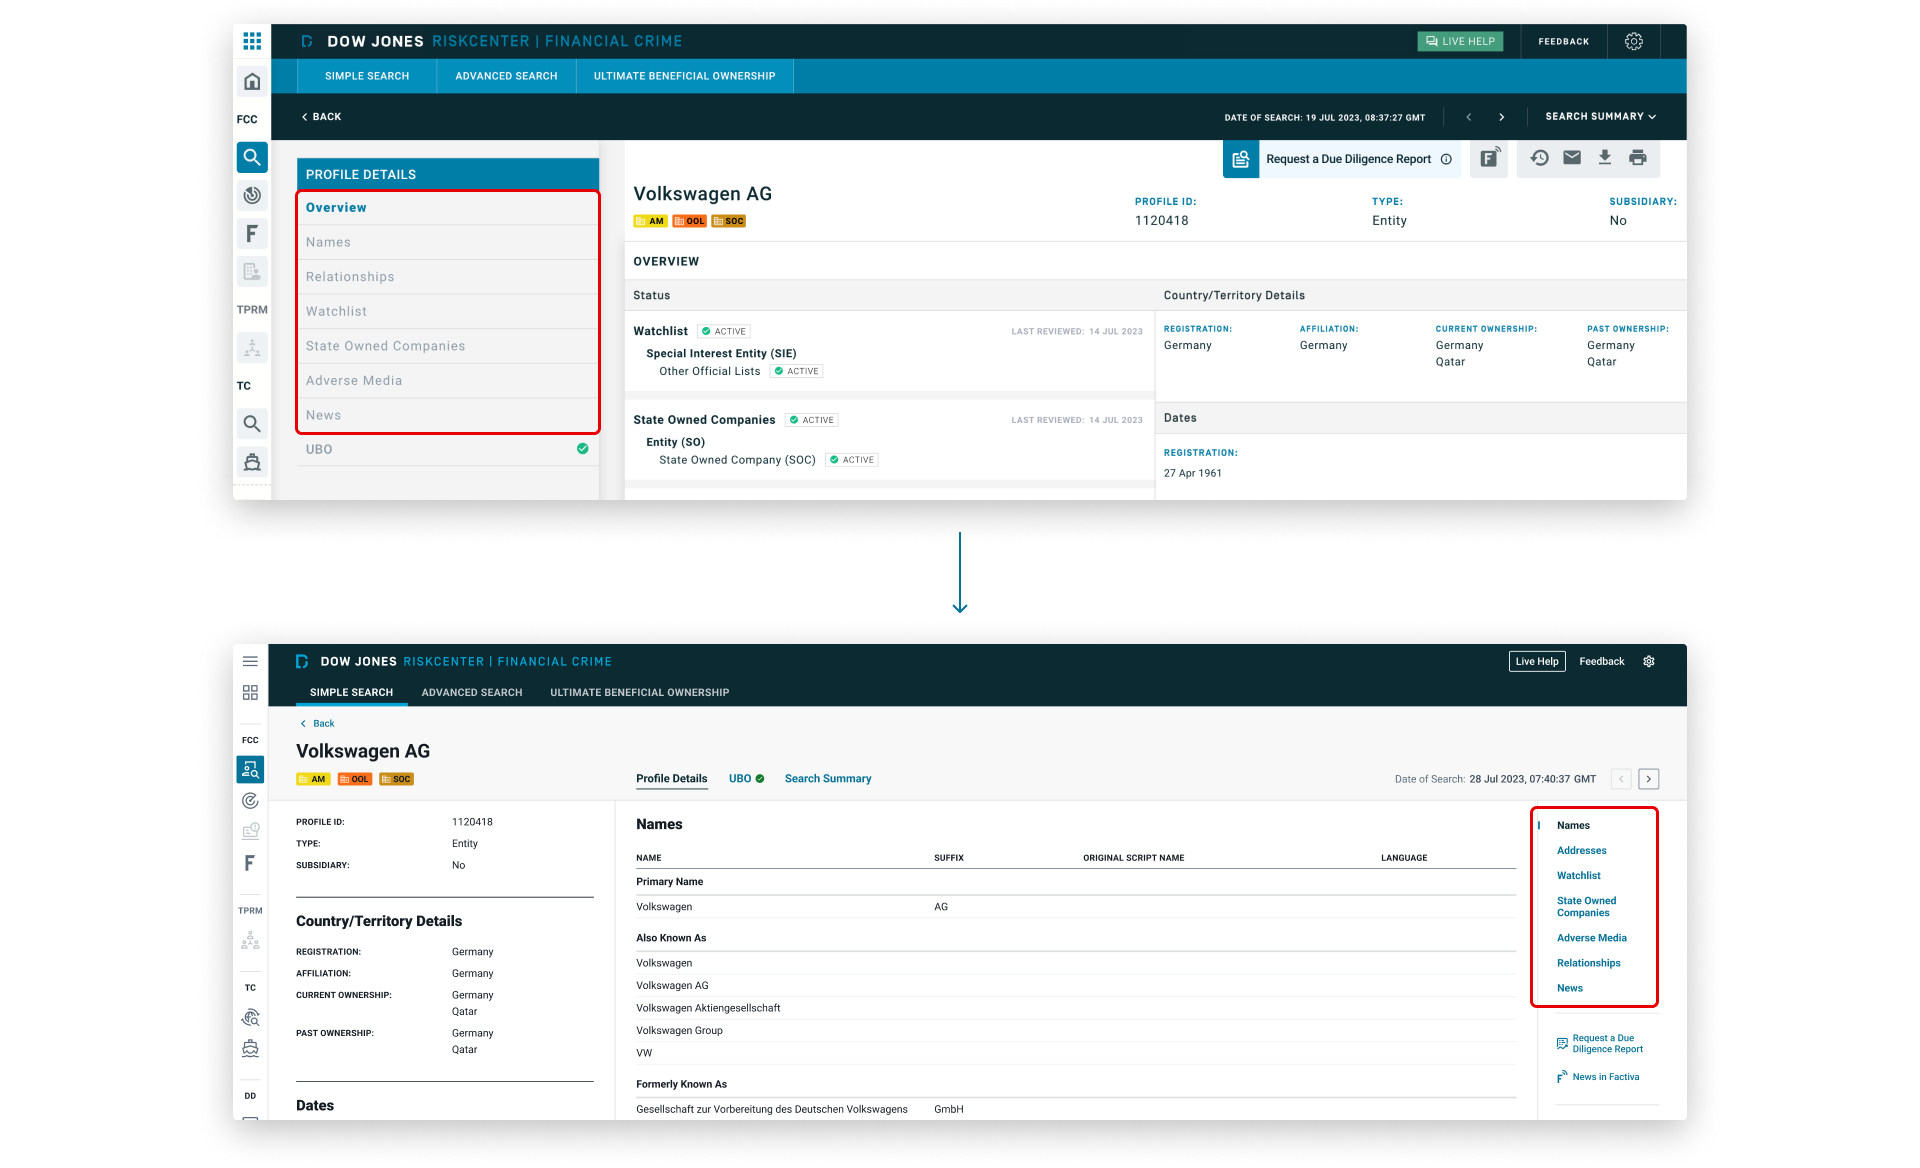Open the ship icon in lower screenshot sidebar

coord(250,1048)
